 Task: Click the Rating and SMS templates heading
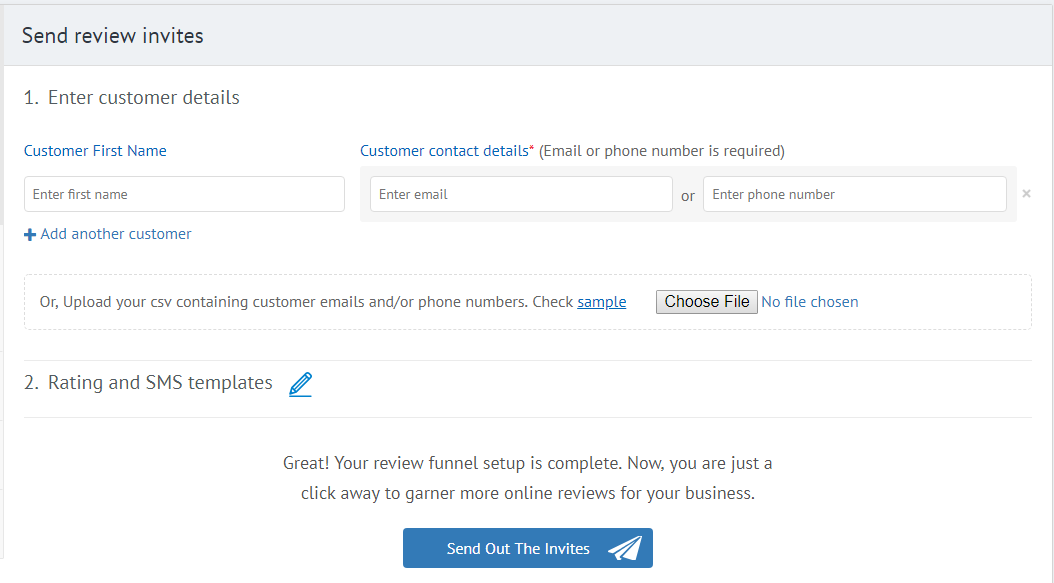(x=160, y=383)
